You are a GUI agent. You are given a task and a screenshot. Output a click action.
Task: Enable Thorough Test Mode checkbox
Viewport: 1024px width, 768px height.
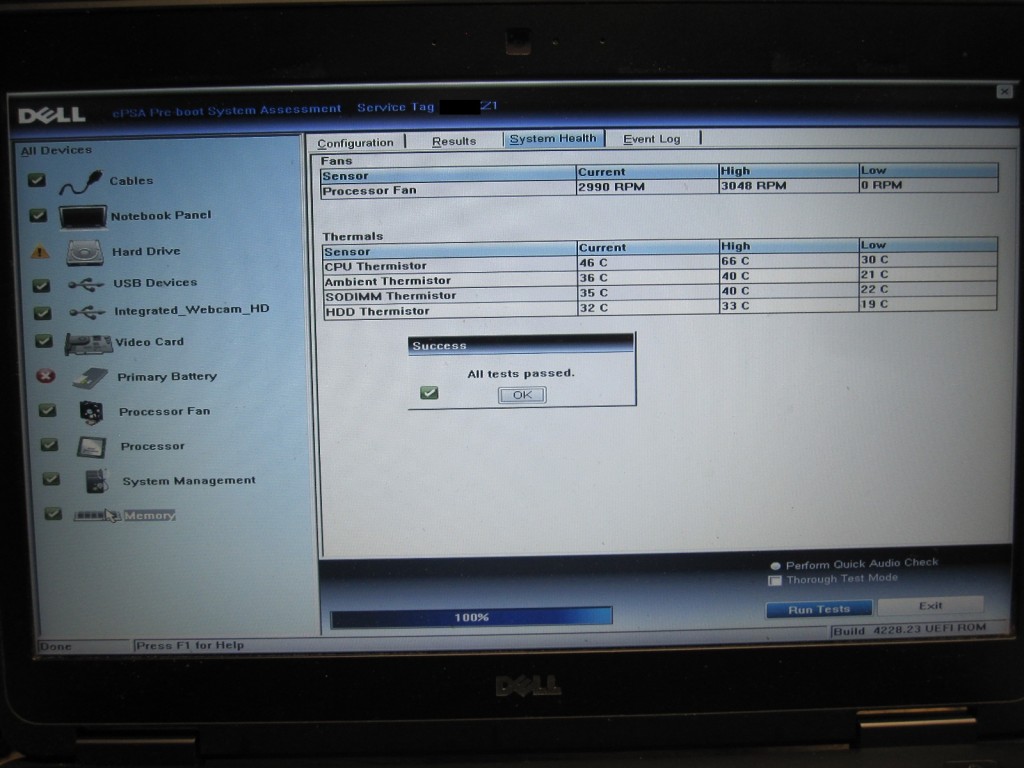[775, 581]
